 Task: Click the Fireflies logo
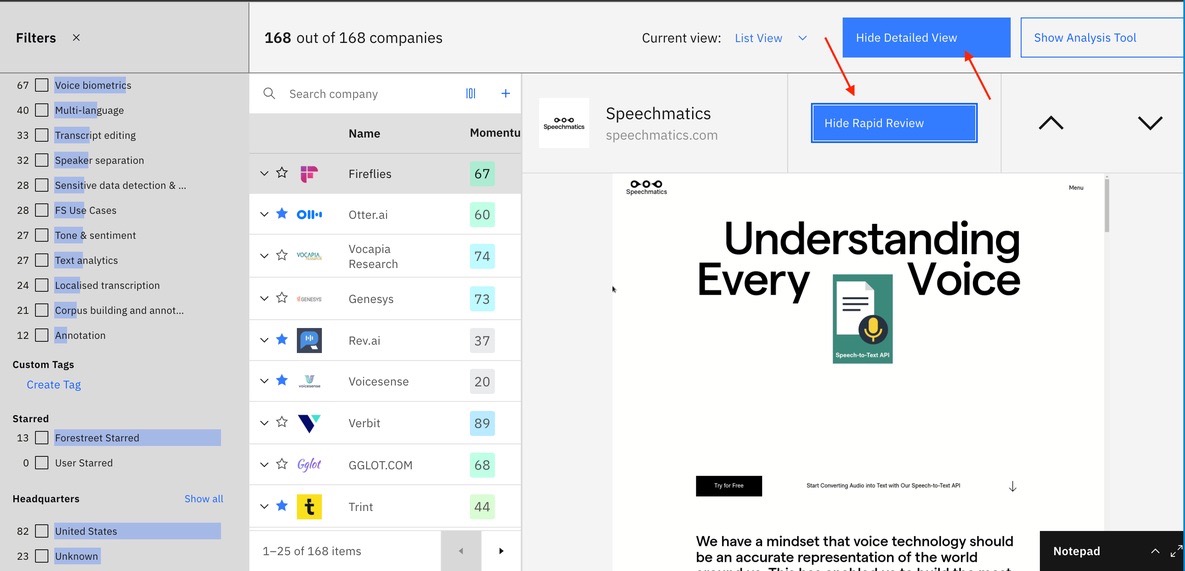point(309,174)
